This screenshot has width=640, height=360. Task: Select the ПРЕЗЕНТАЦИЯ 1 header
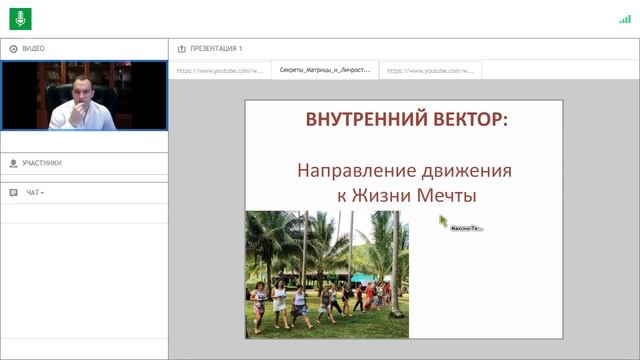(x=216, y=49)
